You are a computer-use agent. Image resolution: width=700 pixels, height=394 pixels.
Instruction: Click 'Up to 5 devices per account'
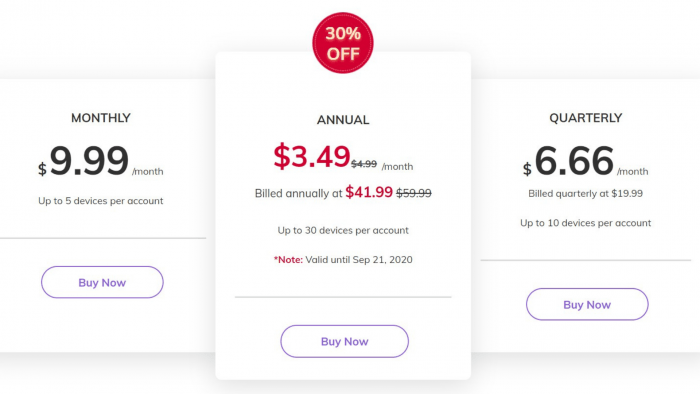pyautogui.click(x=100, y=201)
